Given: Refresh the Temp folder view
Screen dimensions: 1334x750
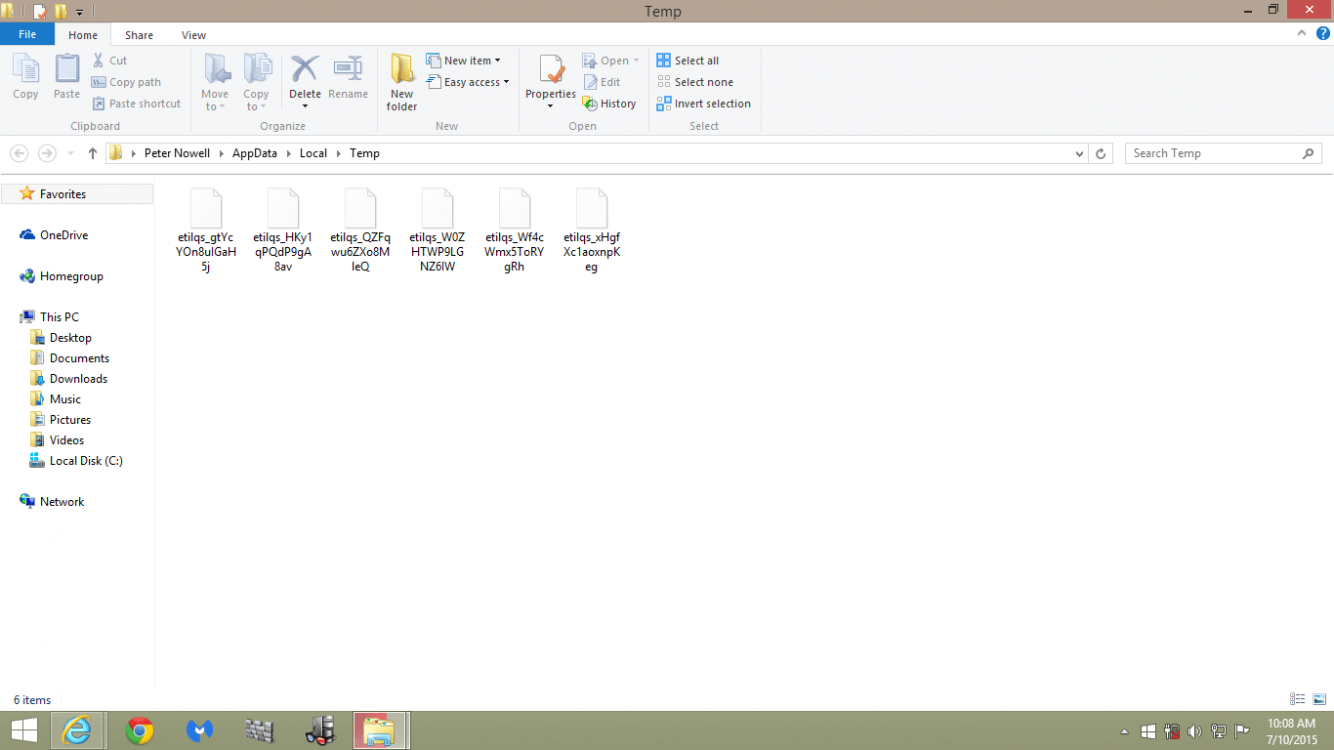Looking at the screenshot, I should click(x=1101, y=153).
